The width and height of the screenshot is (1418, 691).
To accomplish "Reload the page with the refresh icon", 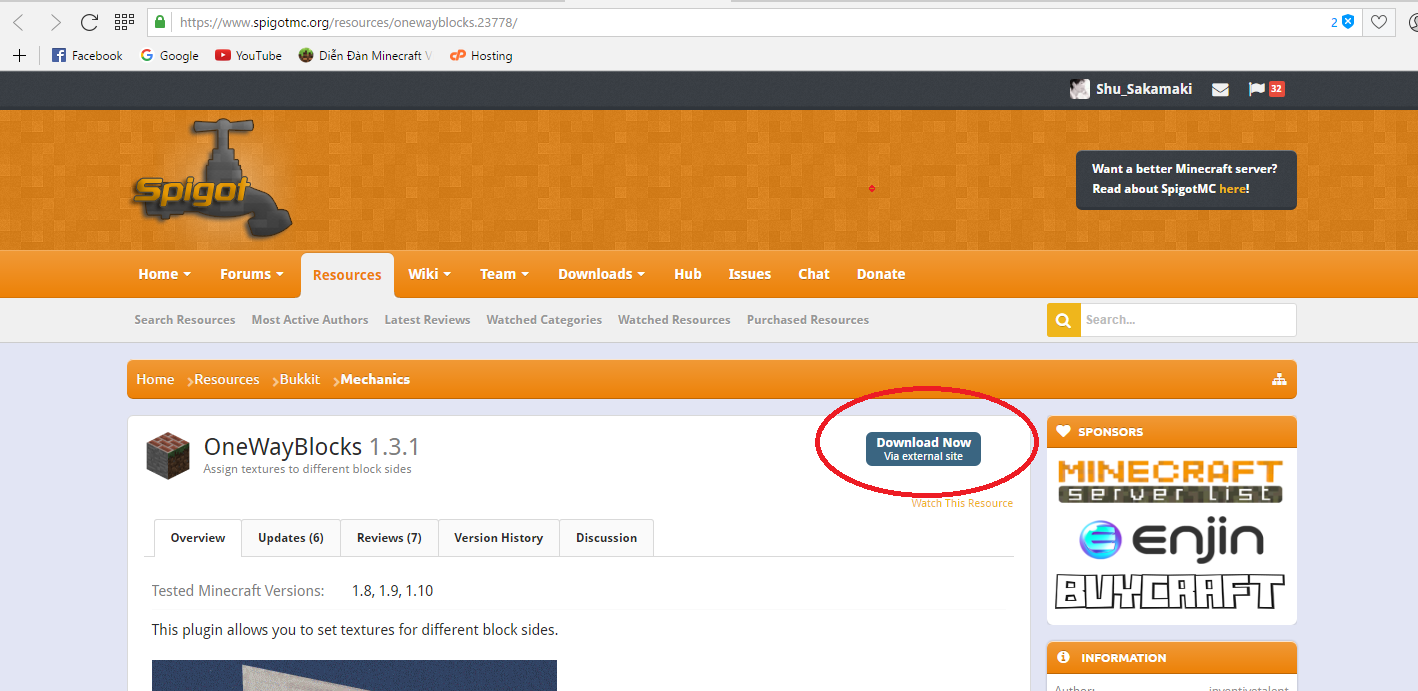I will (x=89, y=22).
